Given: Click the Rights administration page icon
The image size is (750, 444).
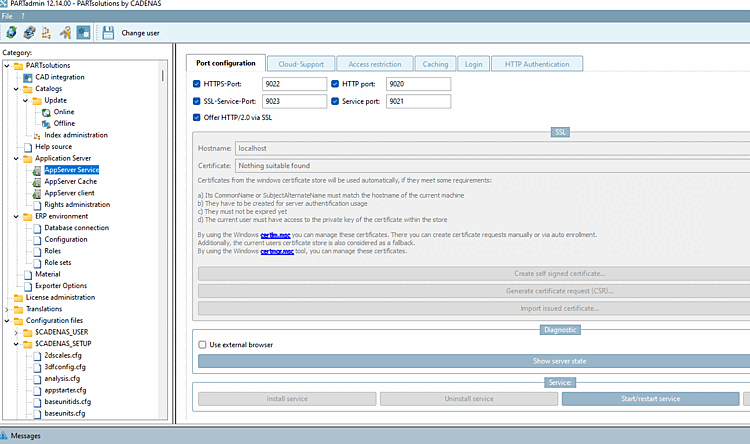Looking at the screenshot, I should (x=37, y=205).
